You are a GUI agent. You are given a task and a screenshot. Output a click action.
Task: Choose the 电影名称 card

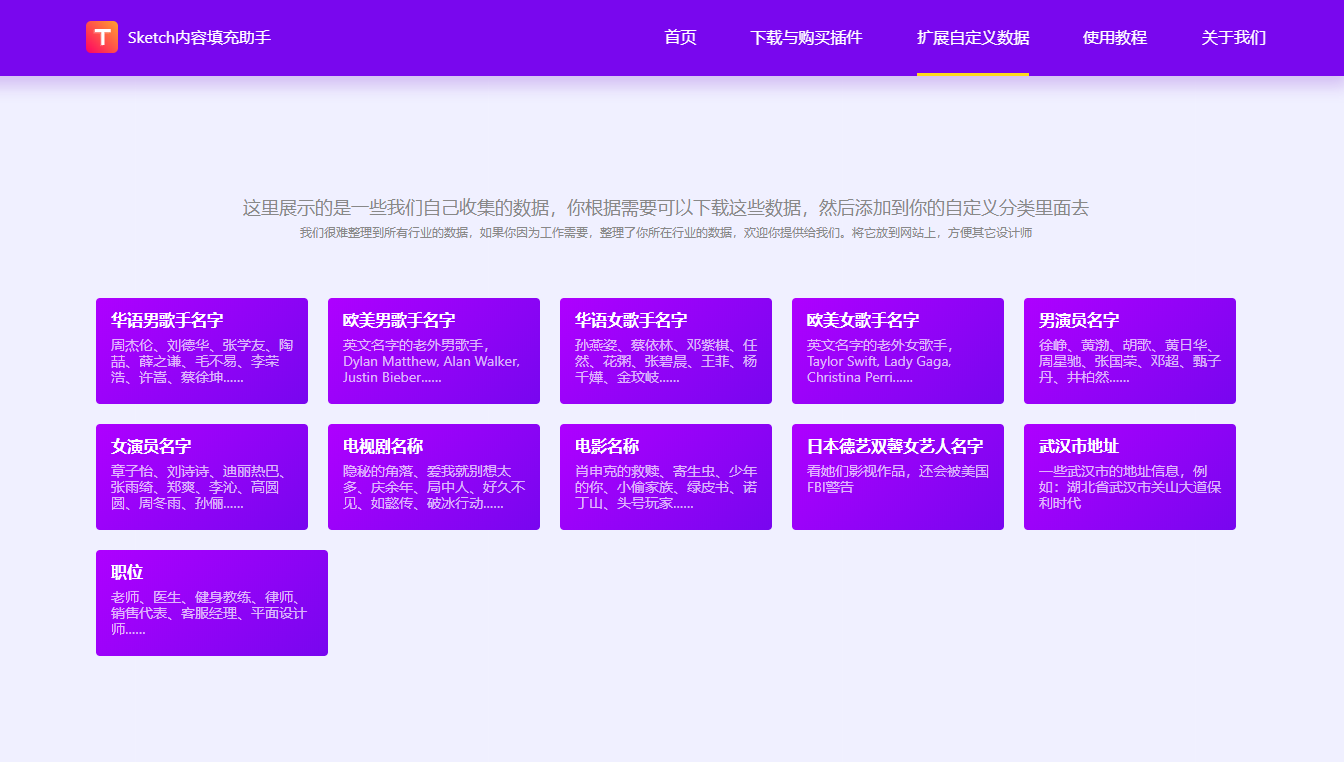666,477
